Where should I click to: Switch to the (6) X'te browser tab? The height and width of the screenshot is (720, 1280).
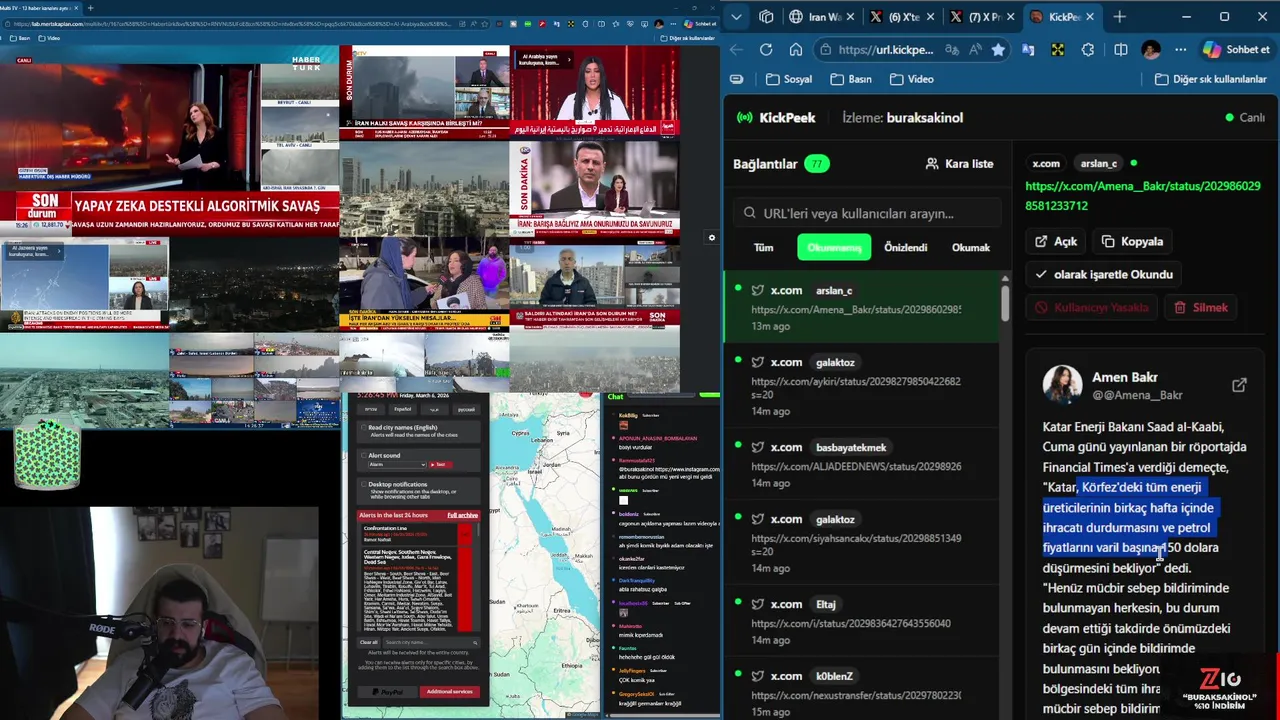click(x=900, y=17)
